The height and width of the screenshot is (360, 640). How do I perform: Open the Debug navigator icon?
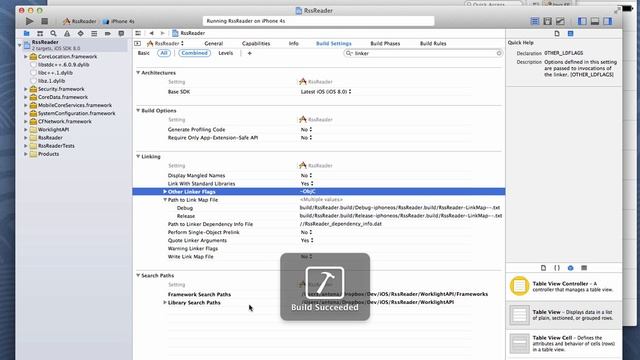pos(94,33)
